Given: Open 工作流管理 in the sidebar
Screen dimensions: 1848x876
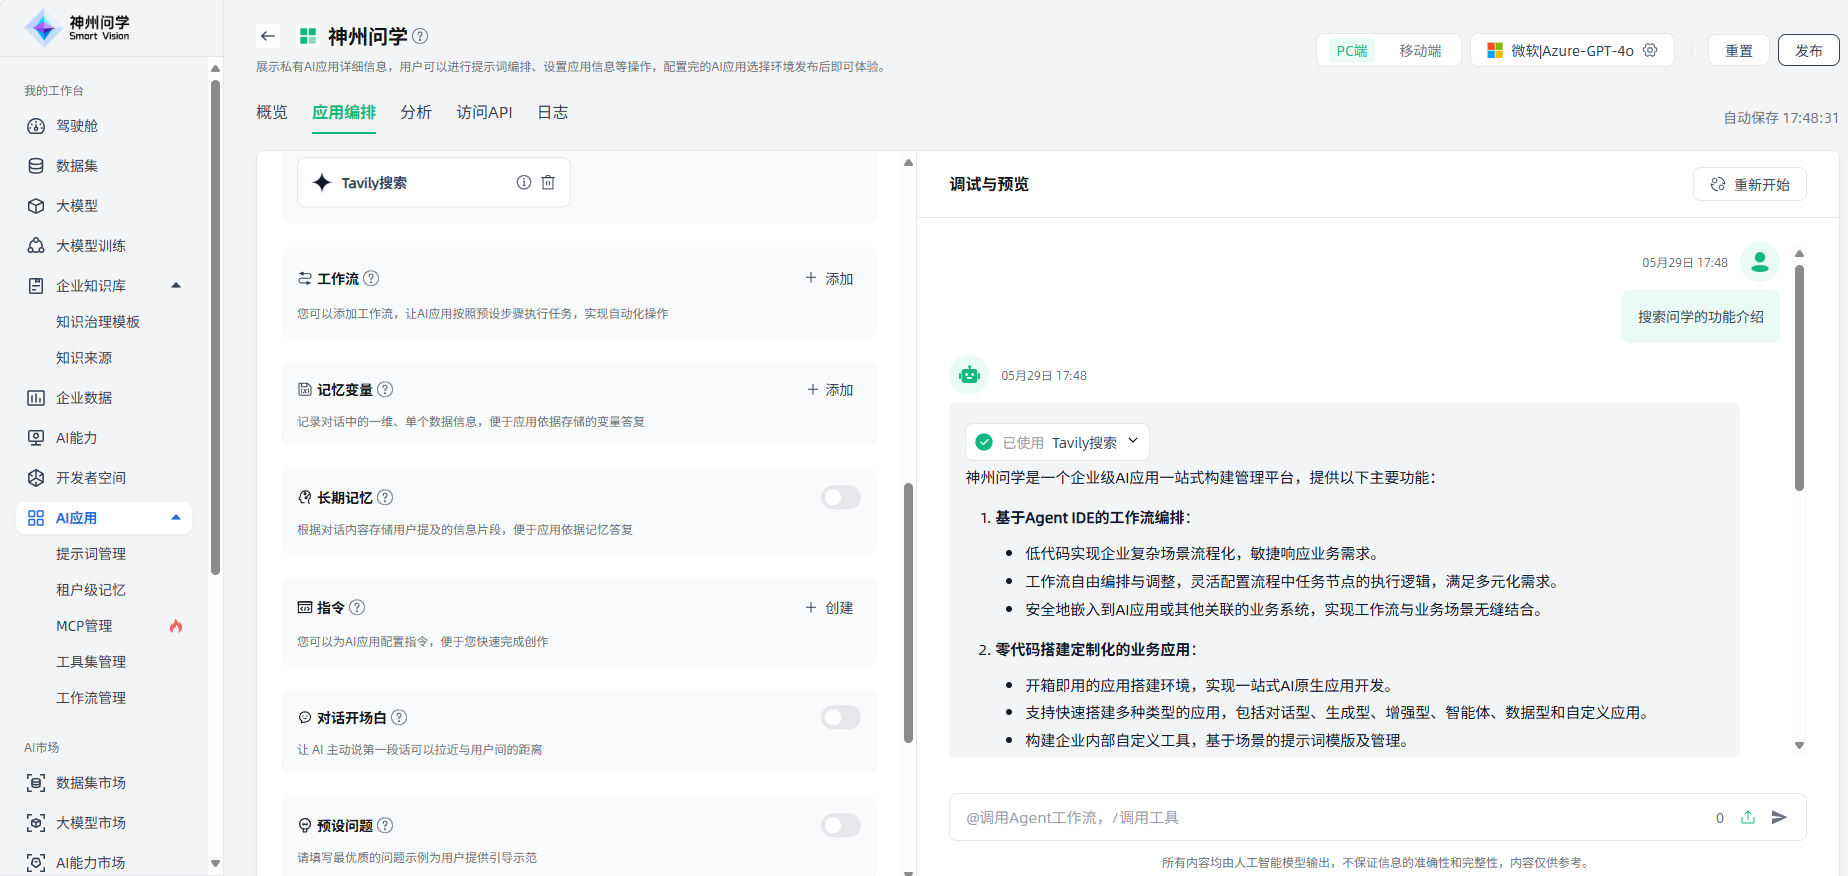Looking at the screenshot, I should coord(91,698).
